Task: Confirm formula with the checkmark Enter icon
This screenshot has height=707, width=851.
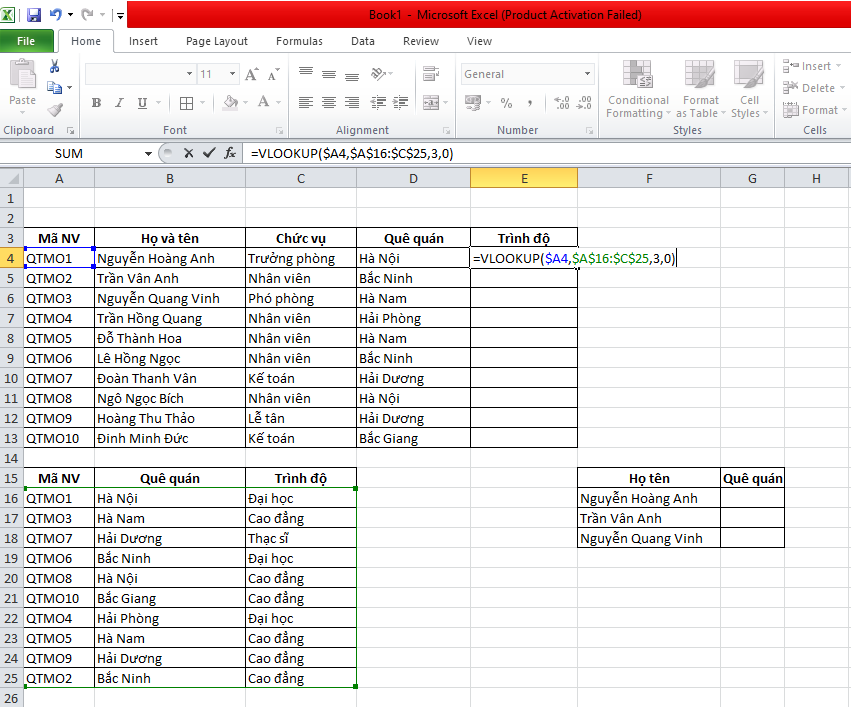Action: point(209,153)
